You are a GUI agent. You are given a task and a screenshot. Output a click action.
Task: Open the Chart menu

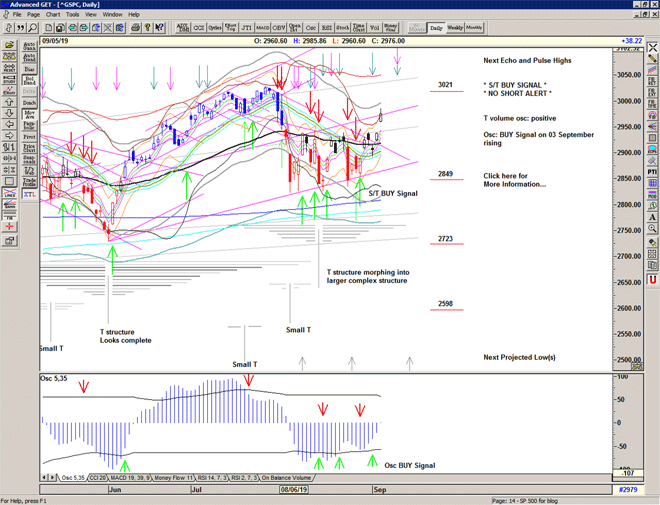pyautogui.click(x=52, y=15)
